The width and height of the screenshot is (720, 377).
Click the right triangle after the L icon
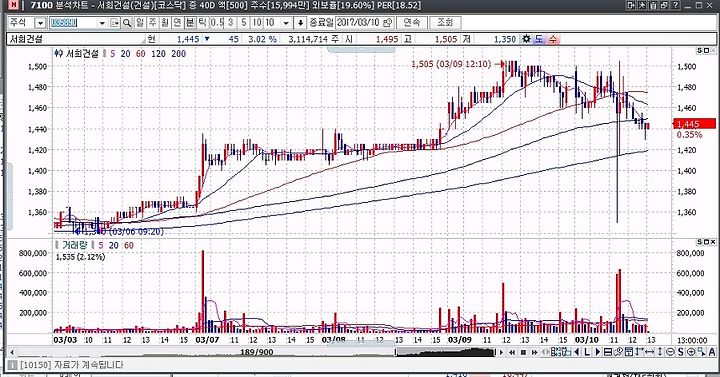click(x=598, y=352)
